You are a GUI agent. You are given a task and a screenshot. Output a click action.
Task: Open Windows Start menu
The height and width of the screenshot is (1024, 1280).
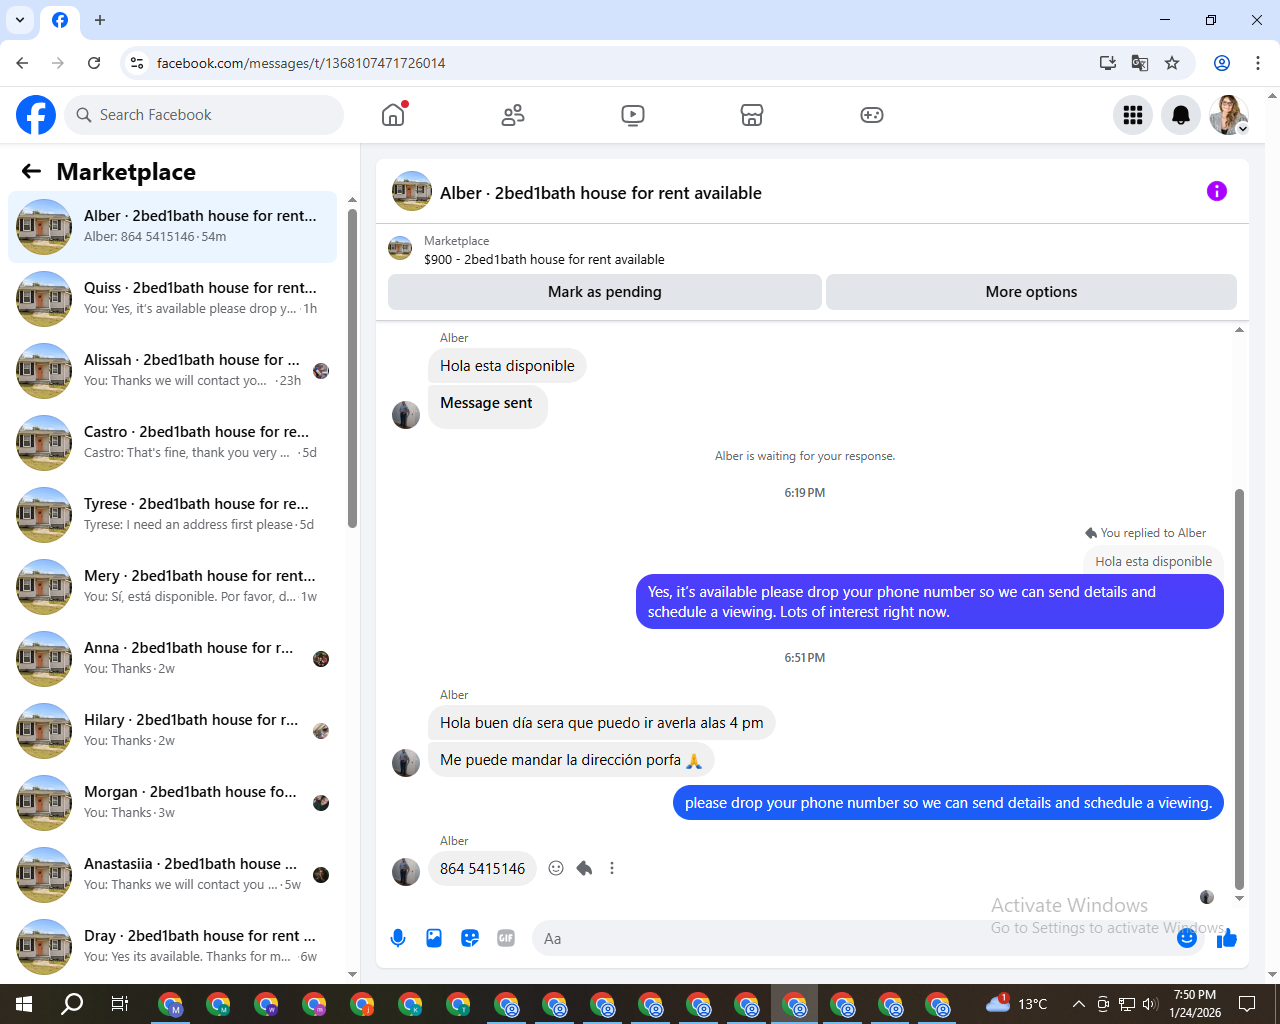[24, 1004]
